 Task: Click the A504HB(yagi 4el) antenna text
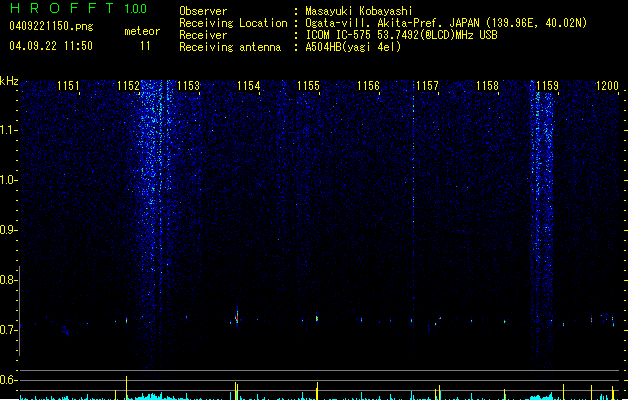353,47
